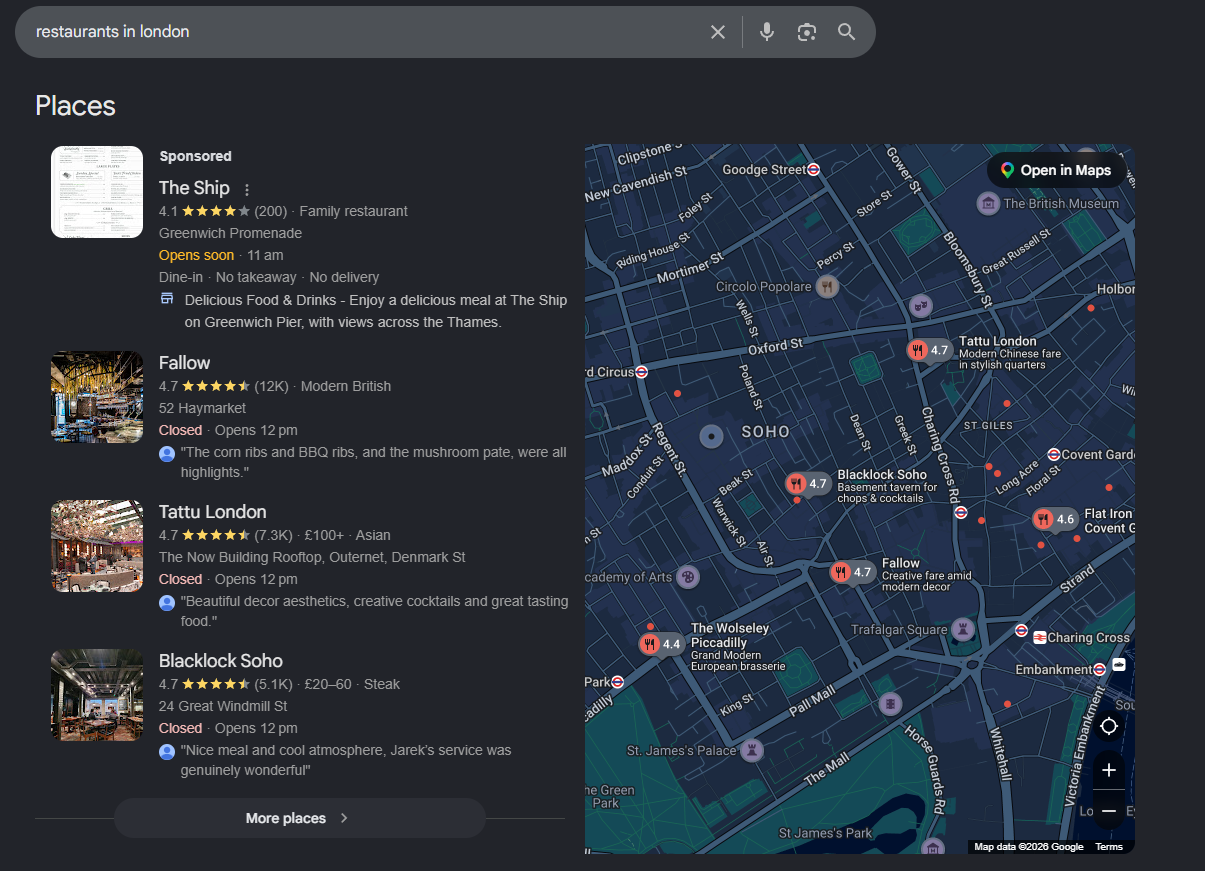Image resolution: width=1205 pixels, height=871 pixels.
Task: Select Tattu London 4.7 map pin
Action: coord(929,350)
